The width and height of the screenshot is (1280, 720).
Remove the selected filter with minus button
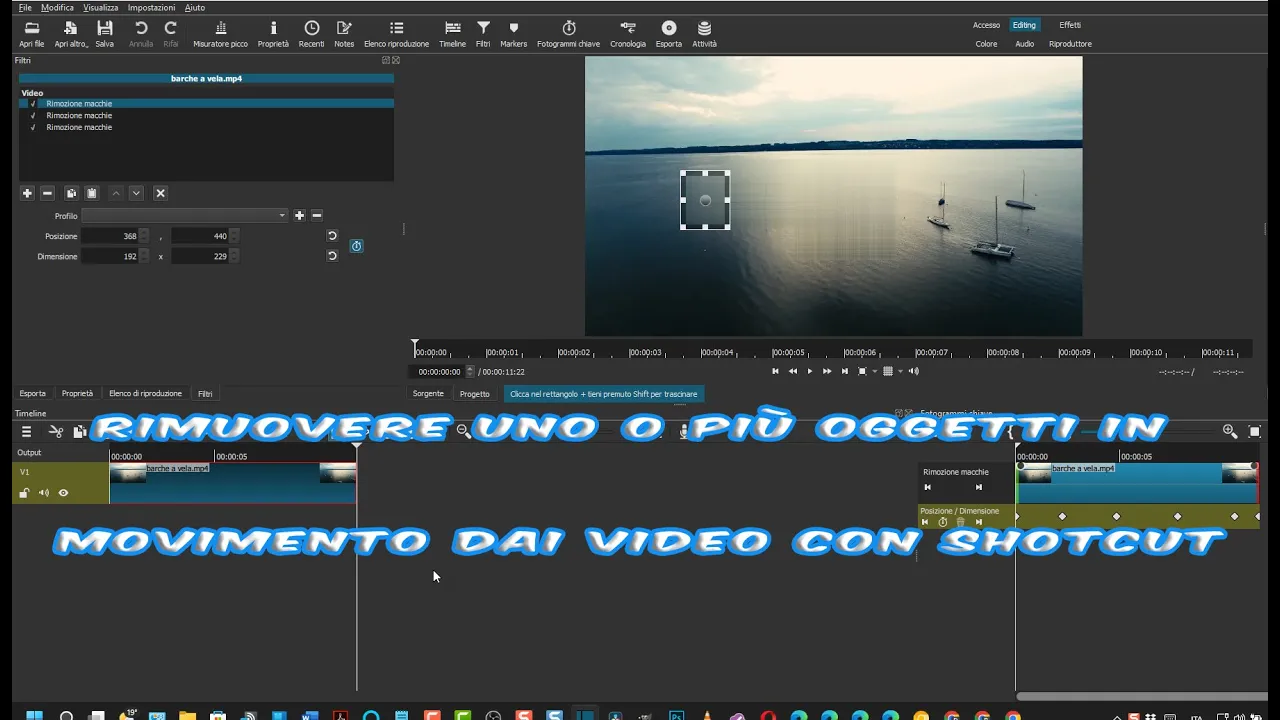(x=47, y=193)
